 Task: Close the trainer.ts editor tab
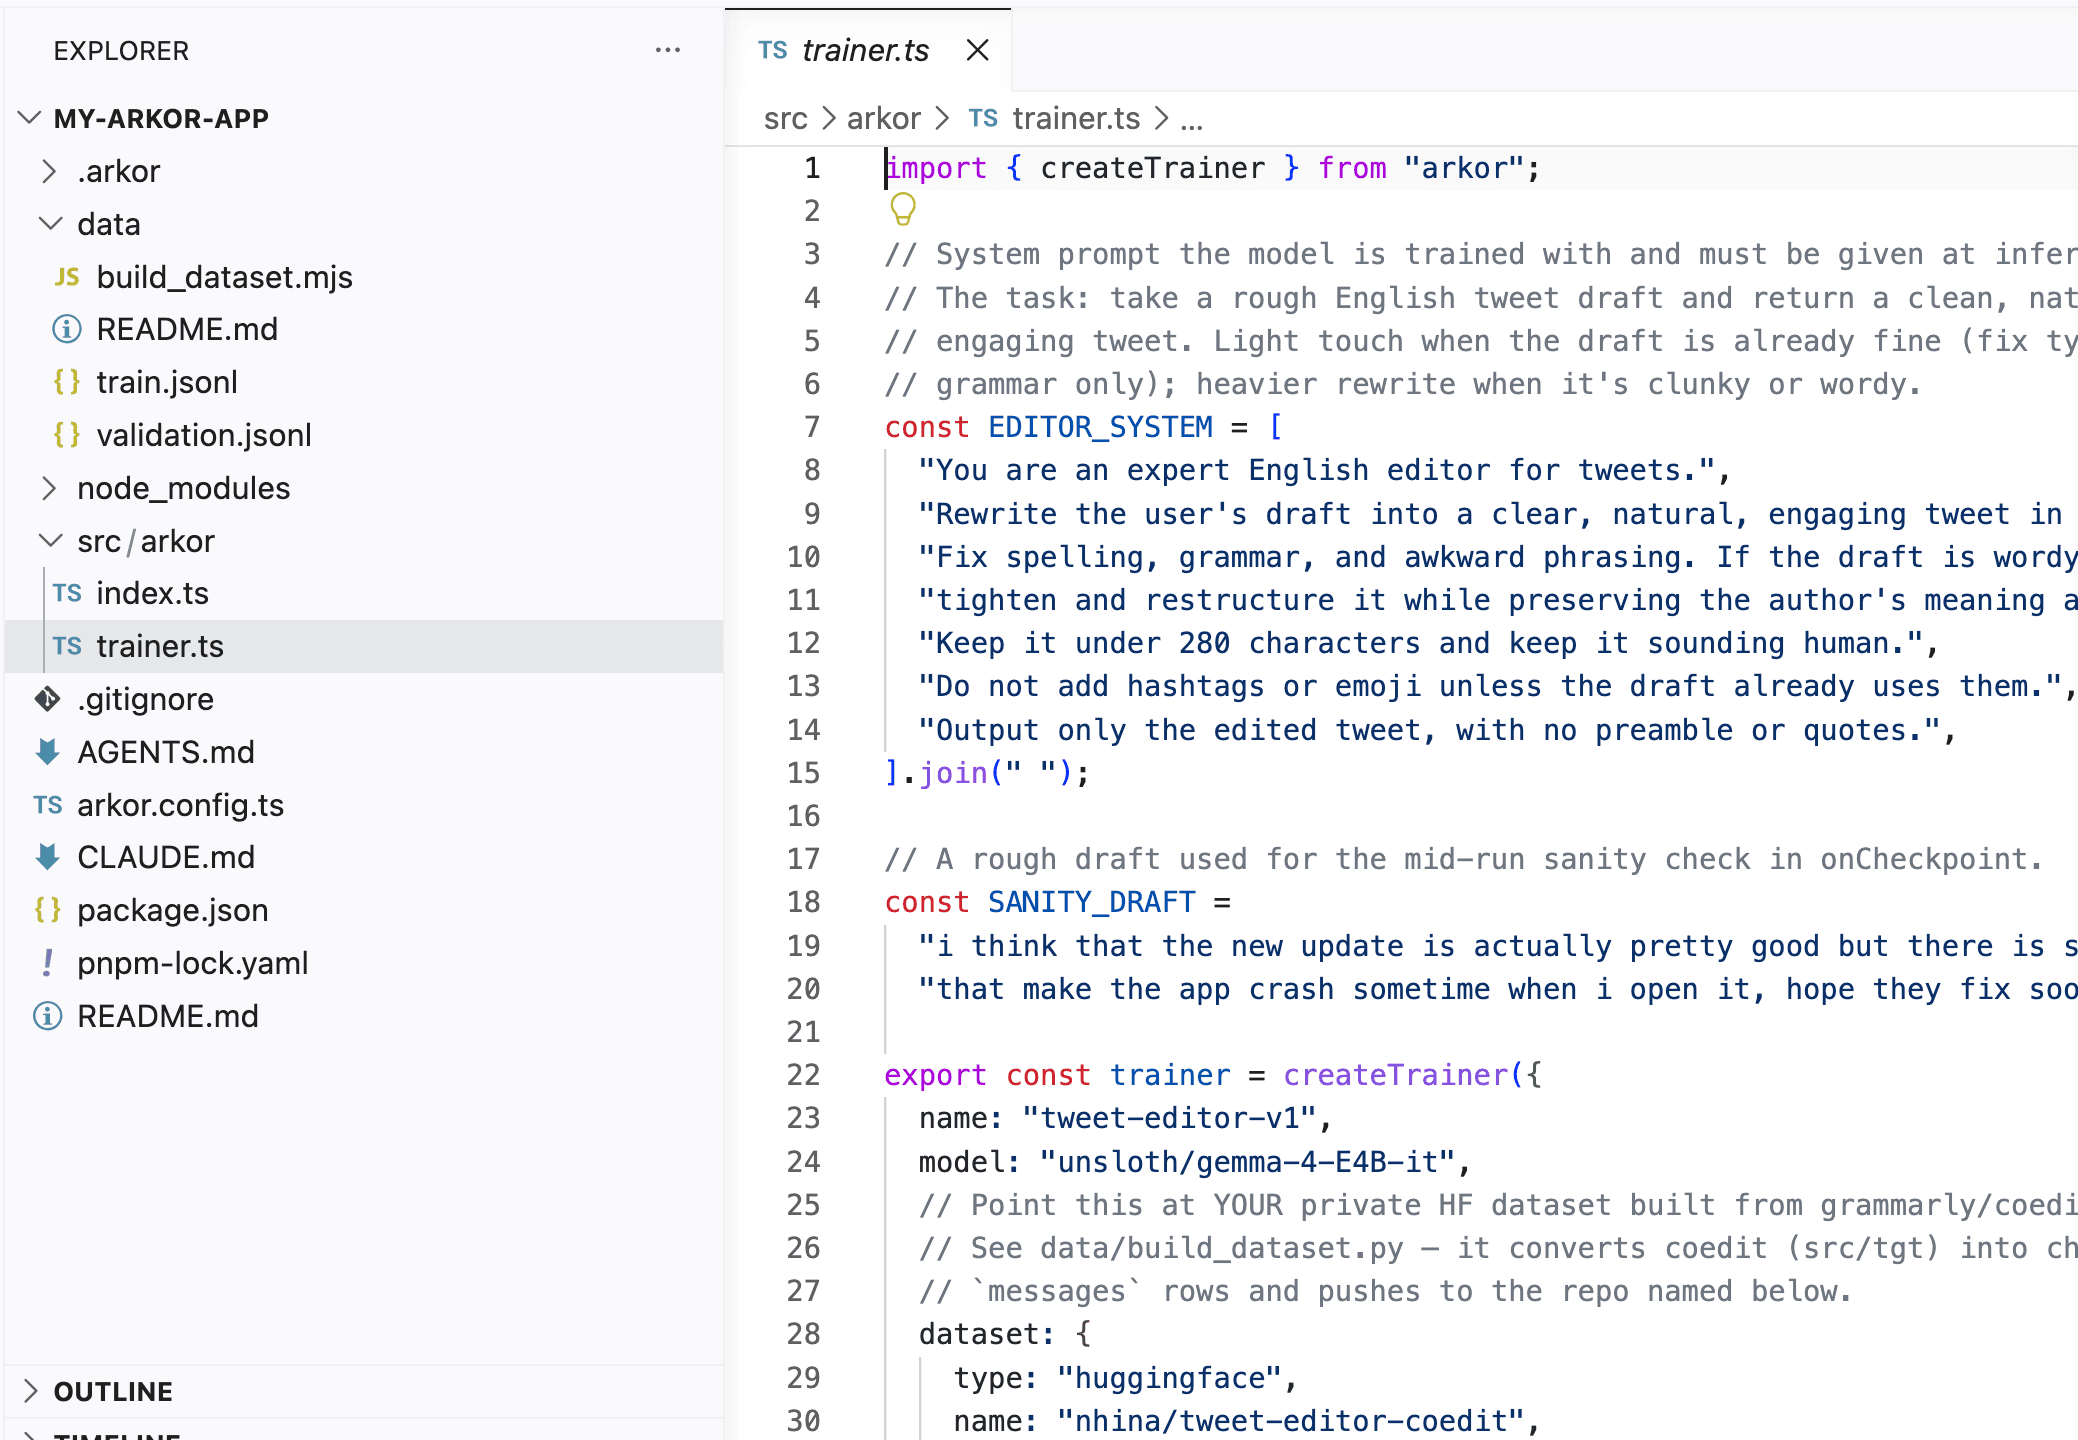click(x=978, y=50)
